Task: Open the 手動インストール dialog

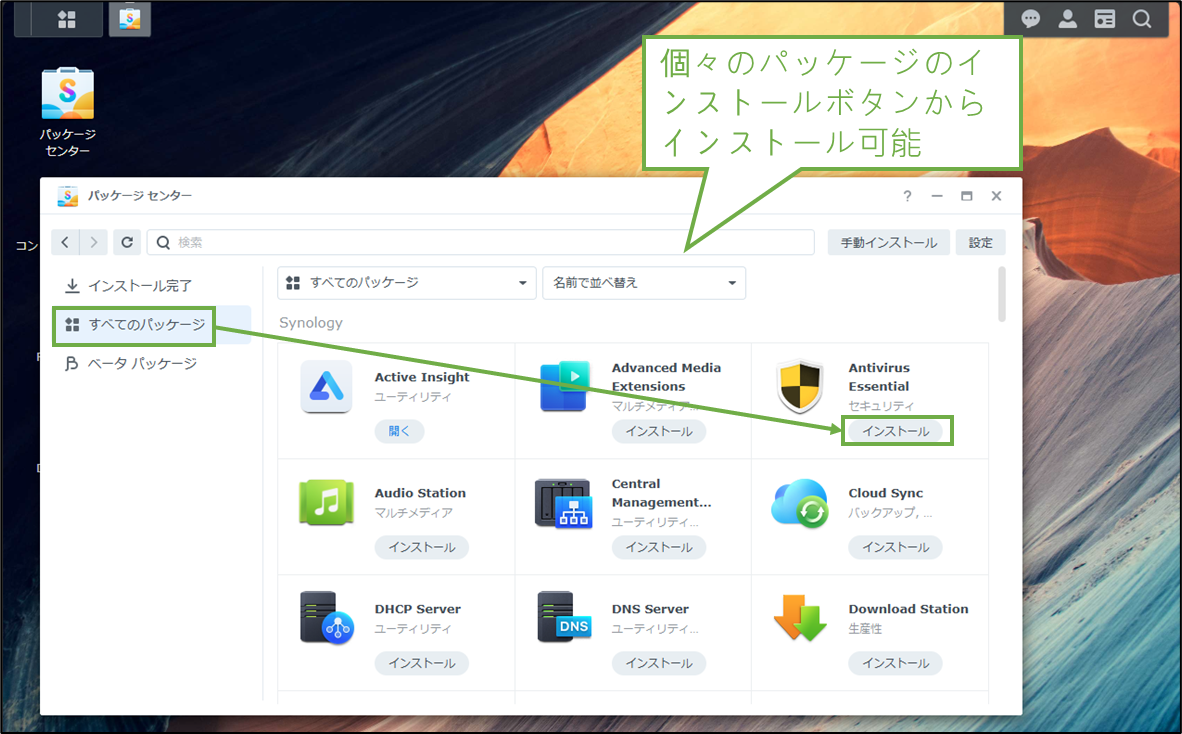Action: tap(889, 243)
